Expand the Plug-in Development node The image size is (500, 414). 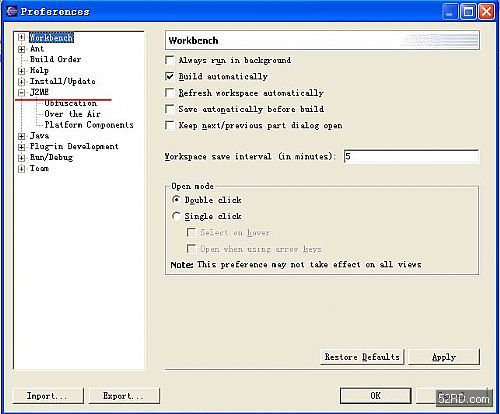[21, 147]
